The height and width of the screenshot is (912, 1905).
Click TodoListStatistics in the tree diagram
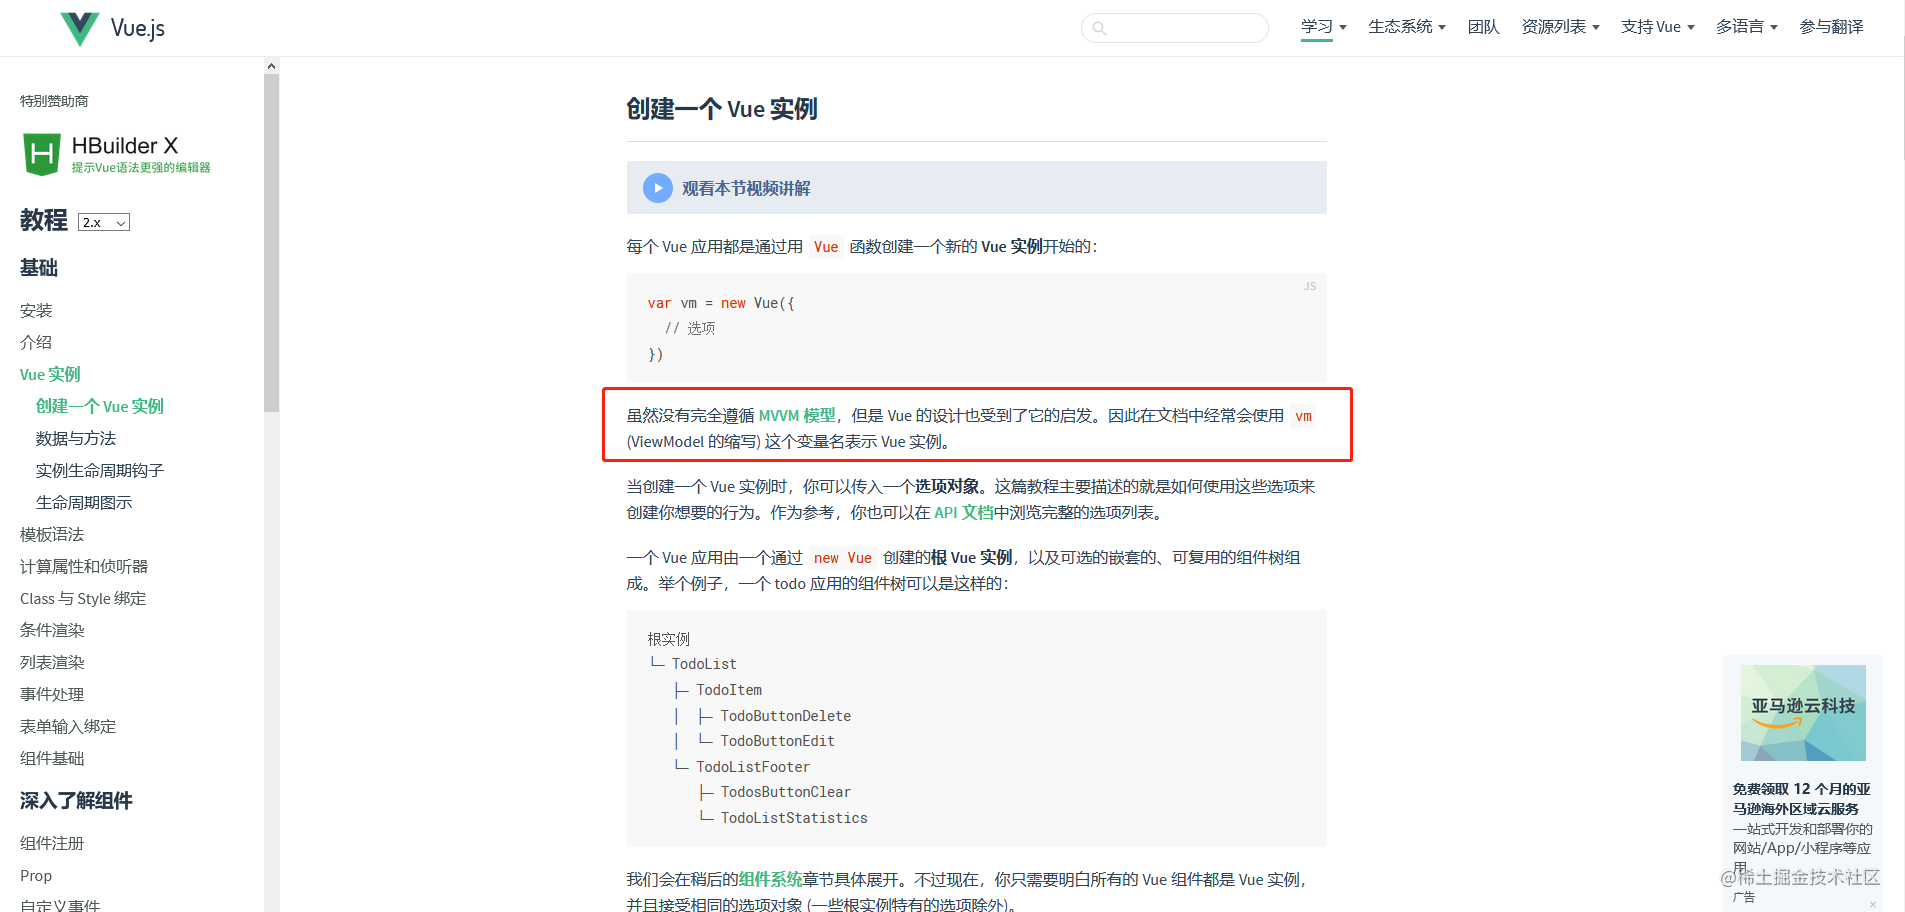coord(794,818)
